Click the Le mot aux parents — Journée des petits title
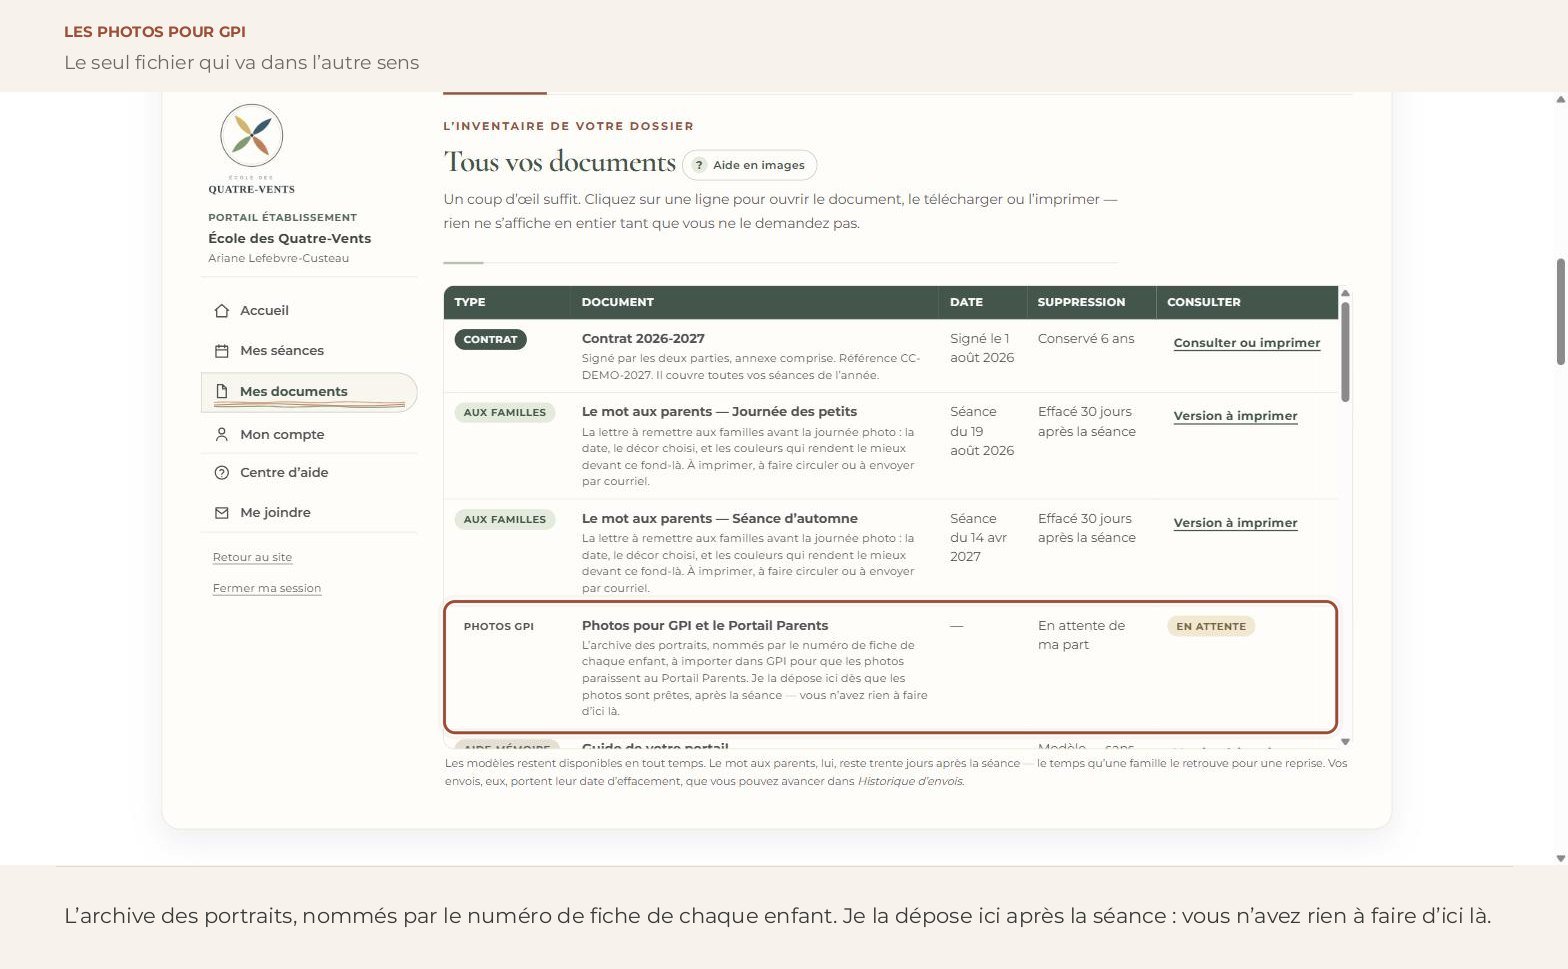The image size is (1568, 969). tap(720, 412)
